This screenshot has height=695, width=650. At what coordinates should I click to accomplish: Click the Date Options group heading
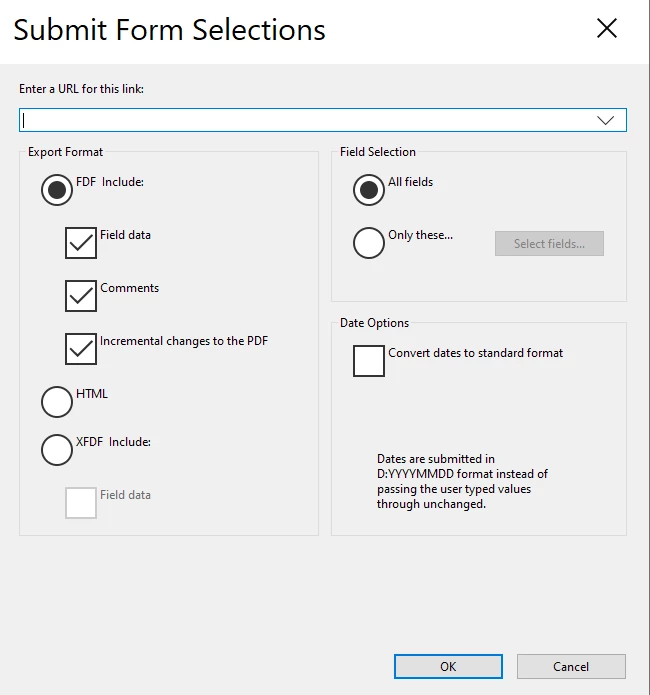pos(374,323)
